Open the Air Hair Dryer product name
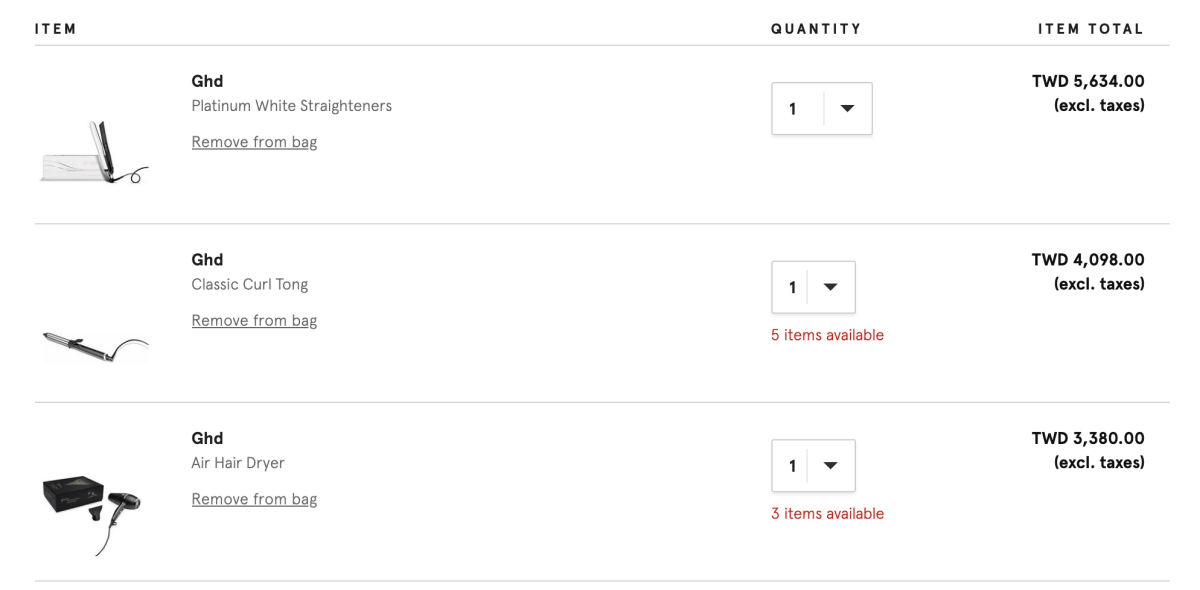The height and width of the screenshot is (590, 1200). point(238,463)
